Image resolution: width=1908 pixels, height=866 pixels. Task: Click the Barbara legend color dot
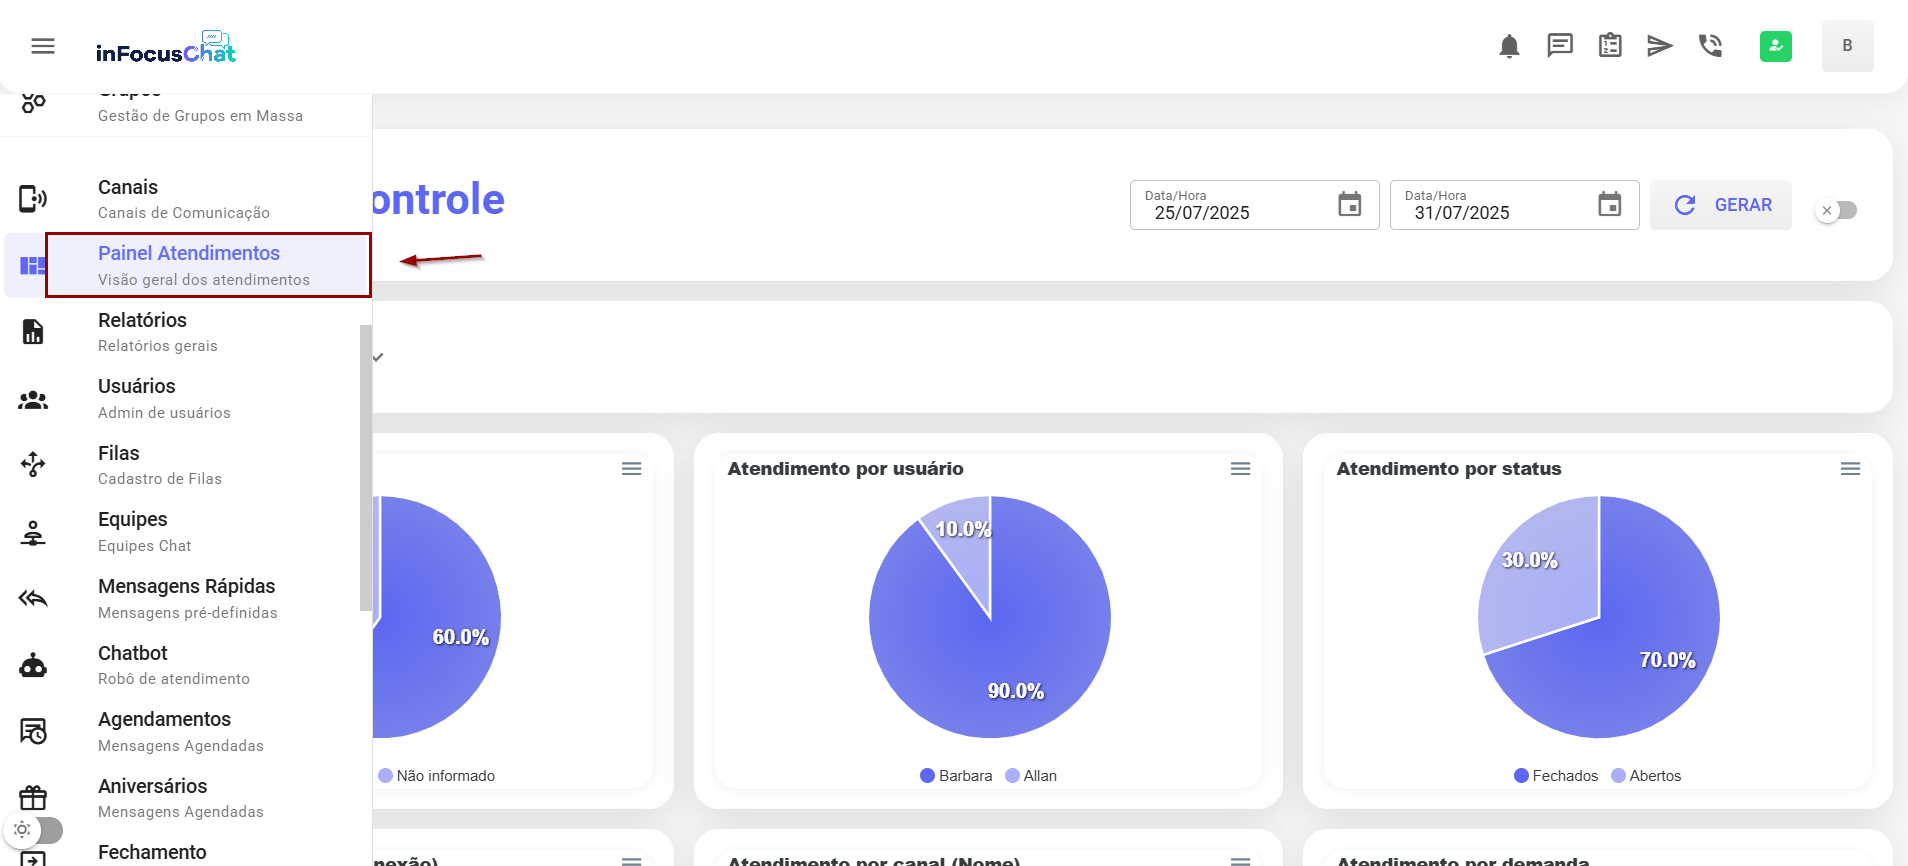click(927, 776)
